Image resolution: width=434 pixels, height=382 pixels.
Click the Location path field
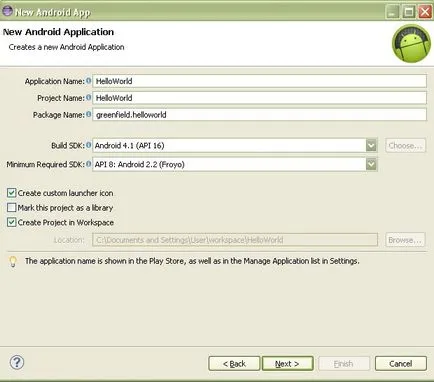(x=235, y=240)
